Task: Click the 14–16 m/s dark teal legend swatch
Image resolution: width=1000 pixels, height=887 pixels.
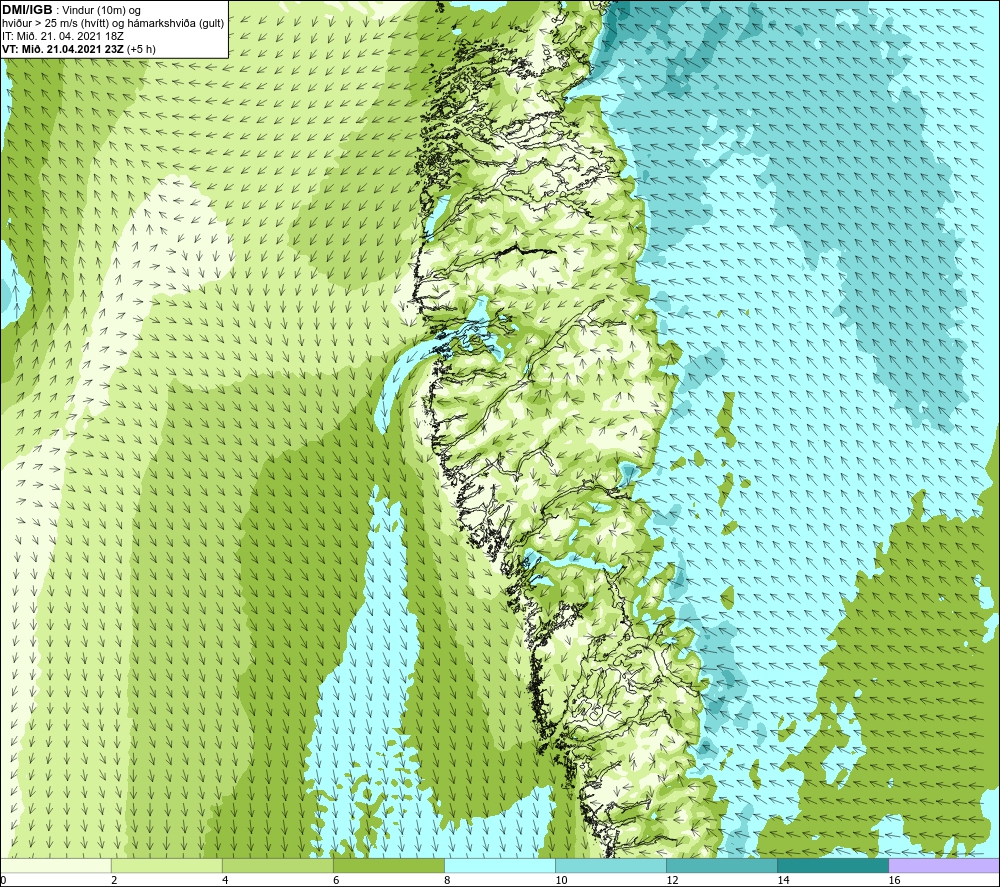Action: pos(833,865)
